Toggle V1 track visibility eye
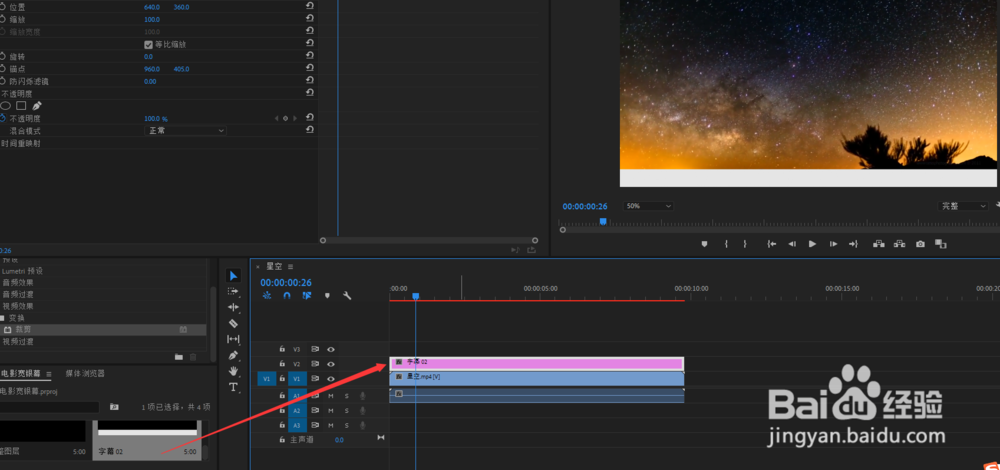1000x470 pixels. (330, 379)
